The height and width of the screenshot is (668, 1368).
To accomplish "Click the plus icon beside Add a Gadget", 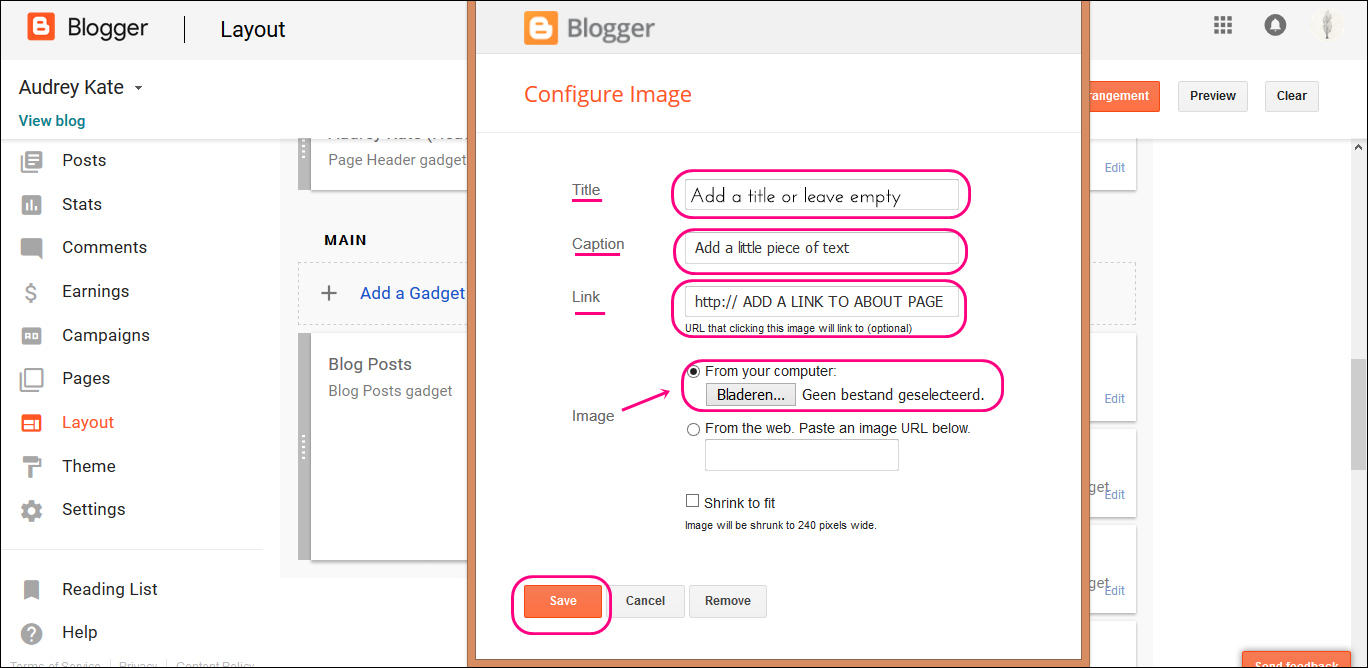I will [x=329, y=293].
